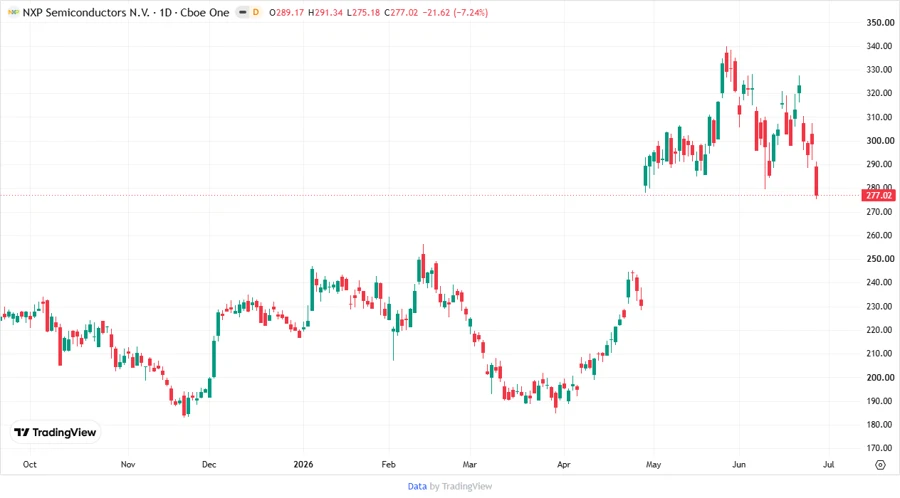This screenshot has width=900, height=498.
Task: Click the last red candle near 277
Action: coord(816,181)
